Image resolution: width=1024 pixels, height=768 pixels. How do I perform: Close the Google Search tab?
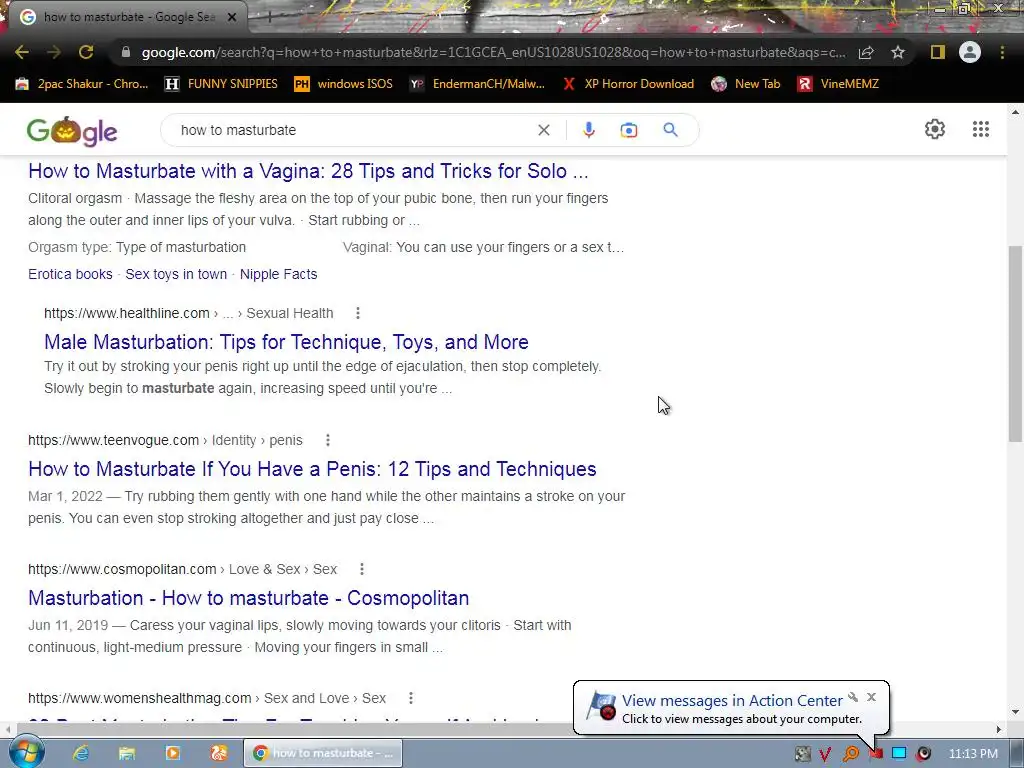(232, 17)
